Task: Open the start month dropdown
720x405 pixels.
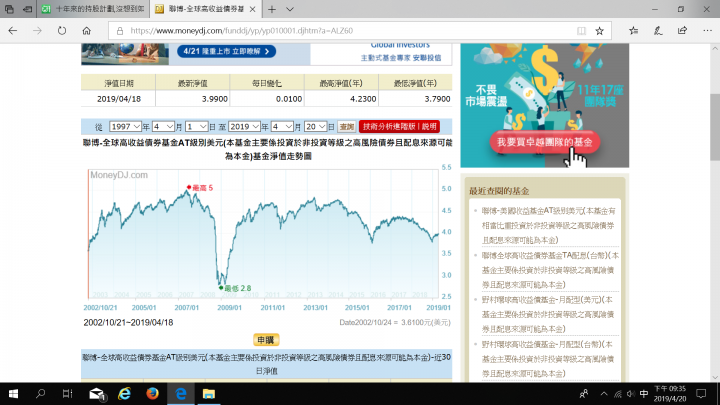Action: tap(163, 126)
